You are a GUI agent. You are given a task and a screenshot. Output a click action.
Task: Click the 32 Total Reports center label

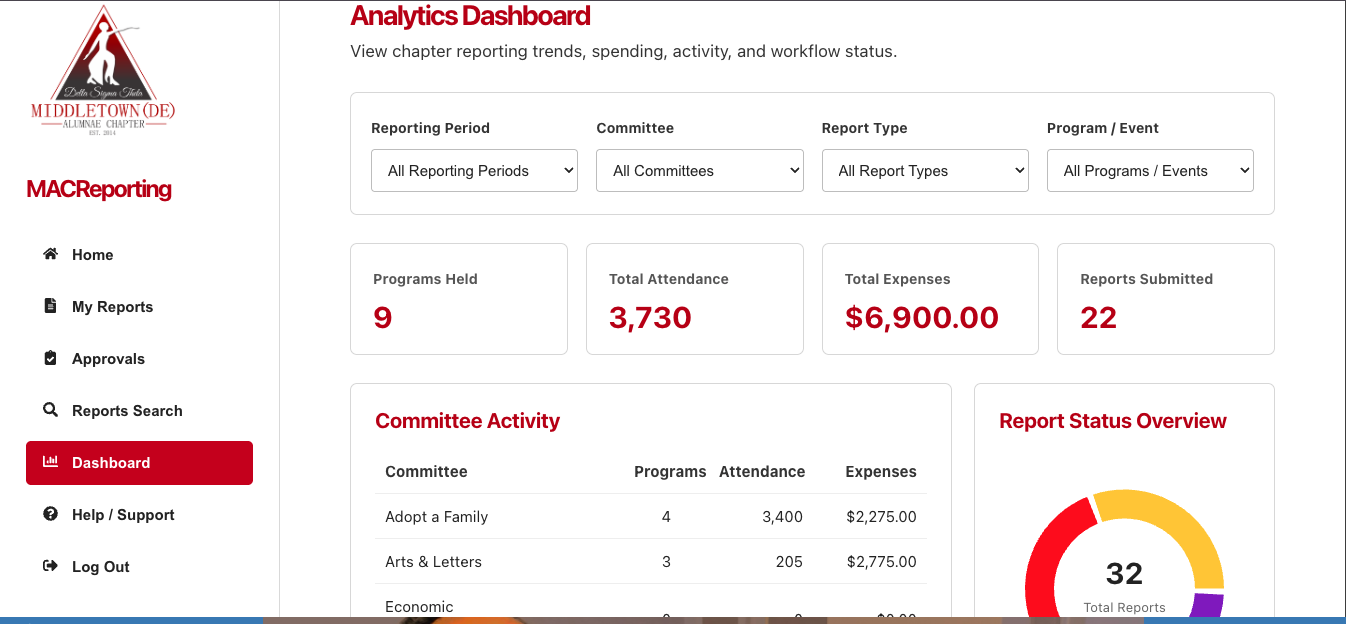(x=1124, y=583)
